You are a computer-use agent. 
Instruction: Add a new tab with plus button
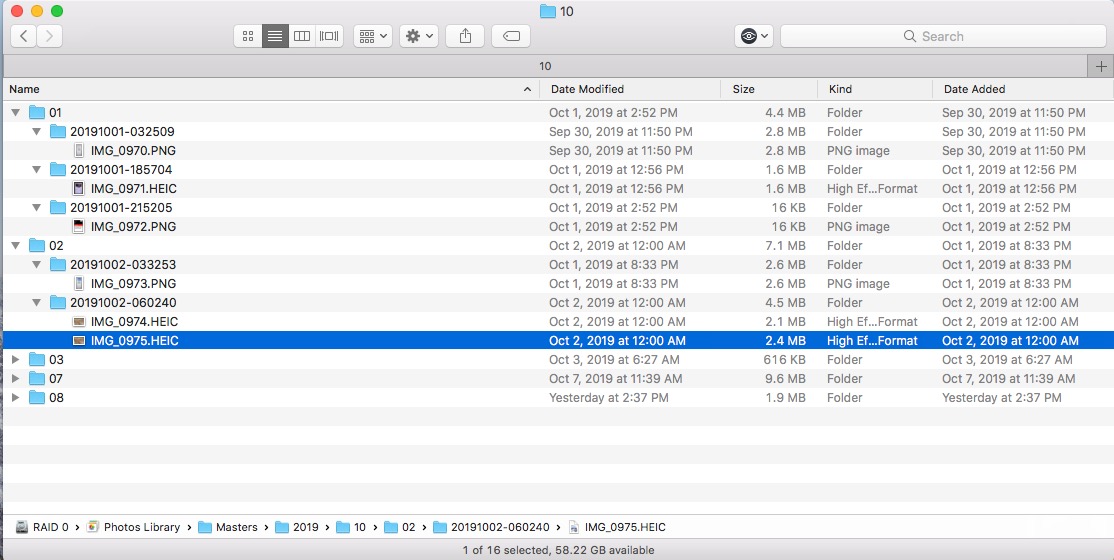tap(1101, 66)
